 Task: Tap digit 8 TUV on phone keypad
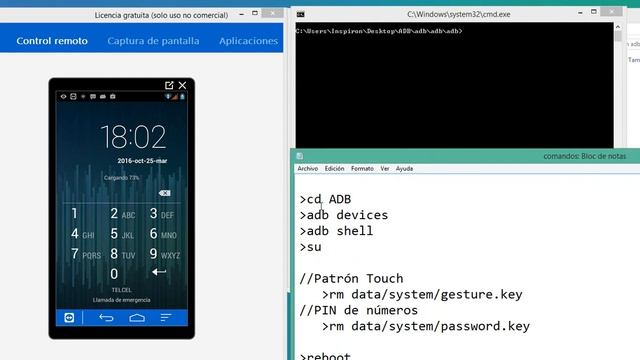pyautogui.click(x=122, y=254)
